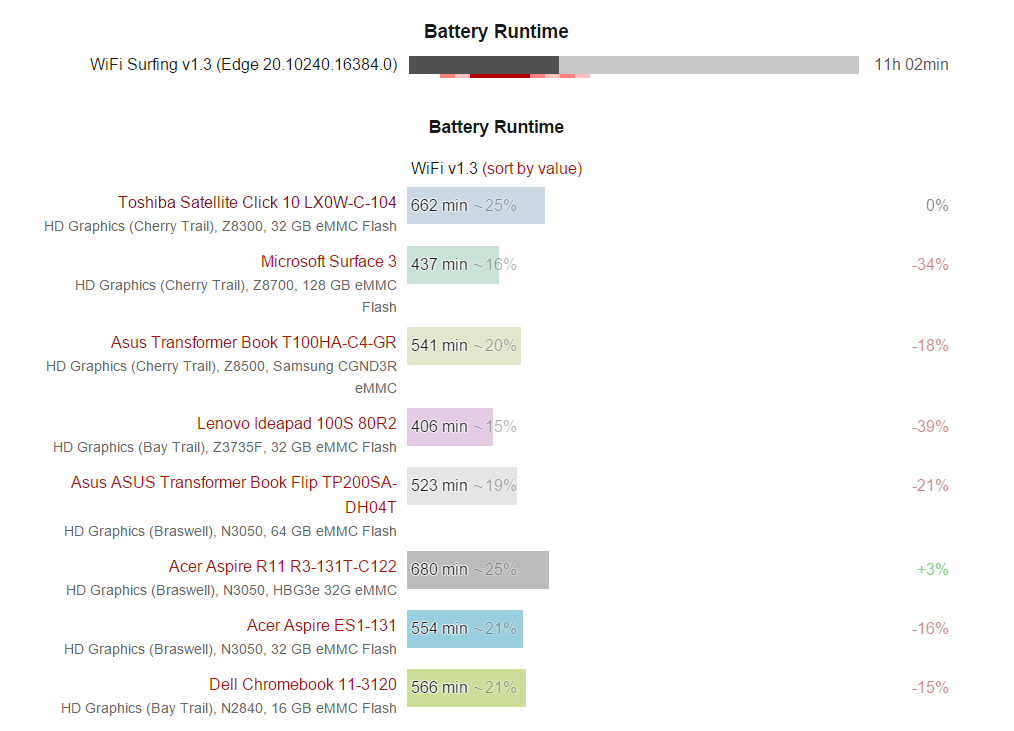The width and height of the screenshot is (1014, 731).
Task: Open the Microsoft Surface 3 link
Action: [x=329, y=261]
